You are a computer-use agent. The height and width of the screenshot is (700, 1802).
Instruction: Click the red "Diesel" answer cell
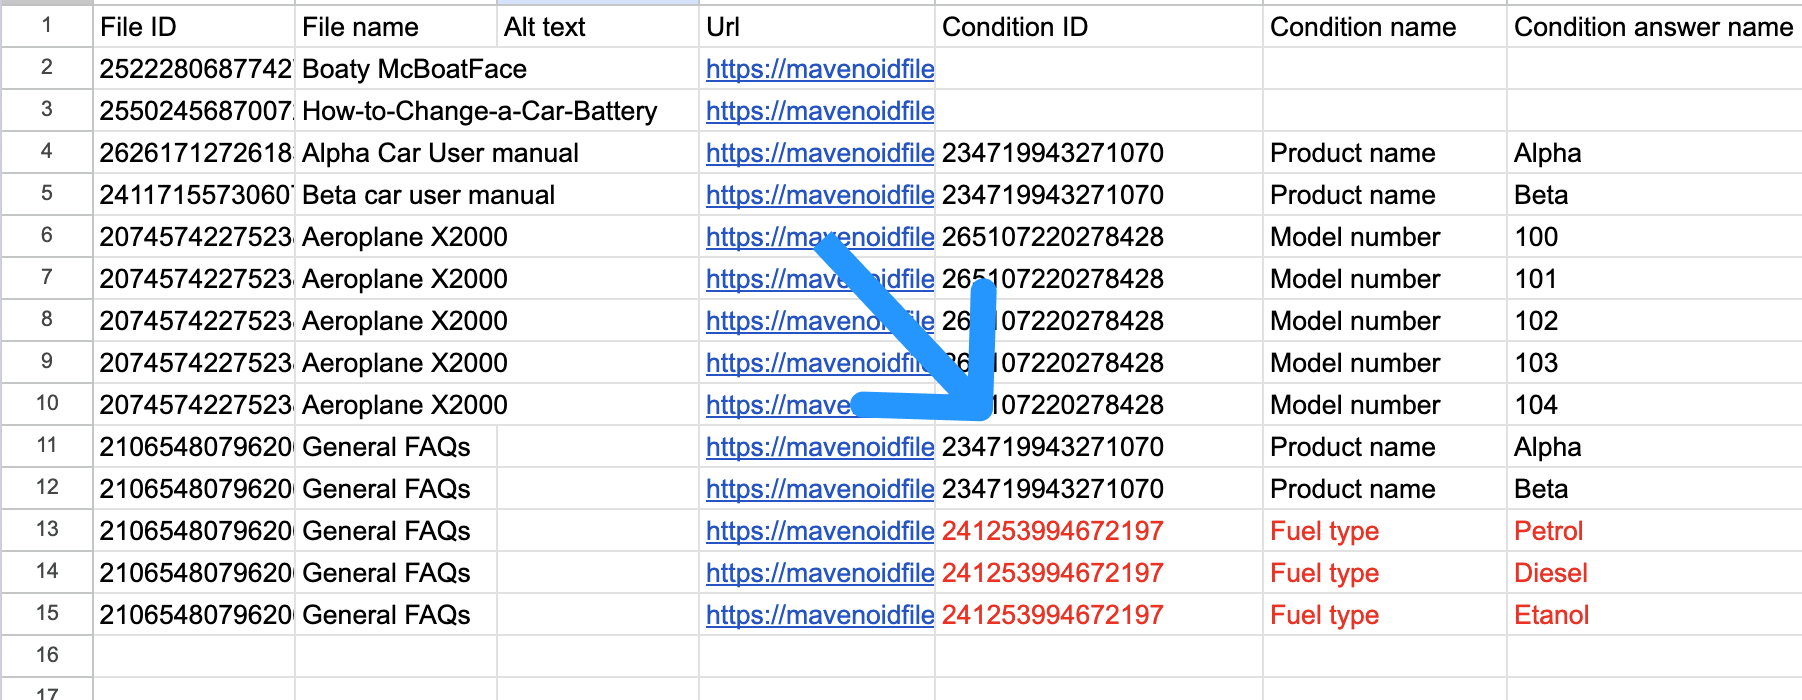pyautogui.click(x=1653, y=573)
